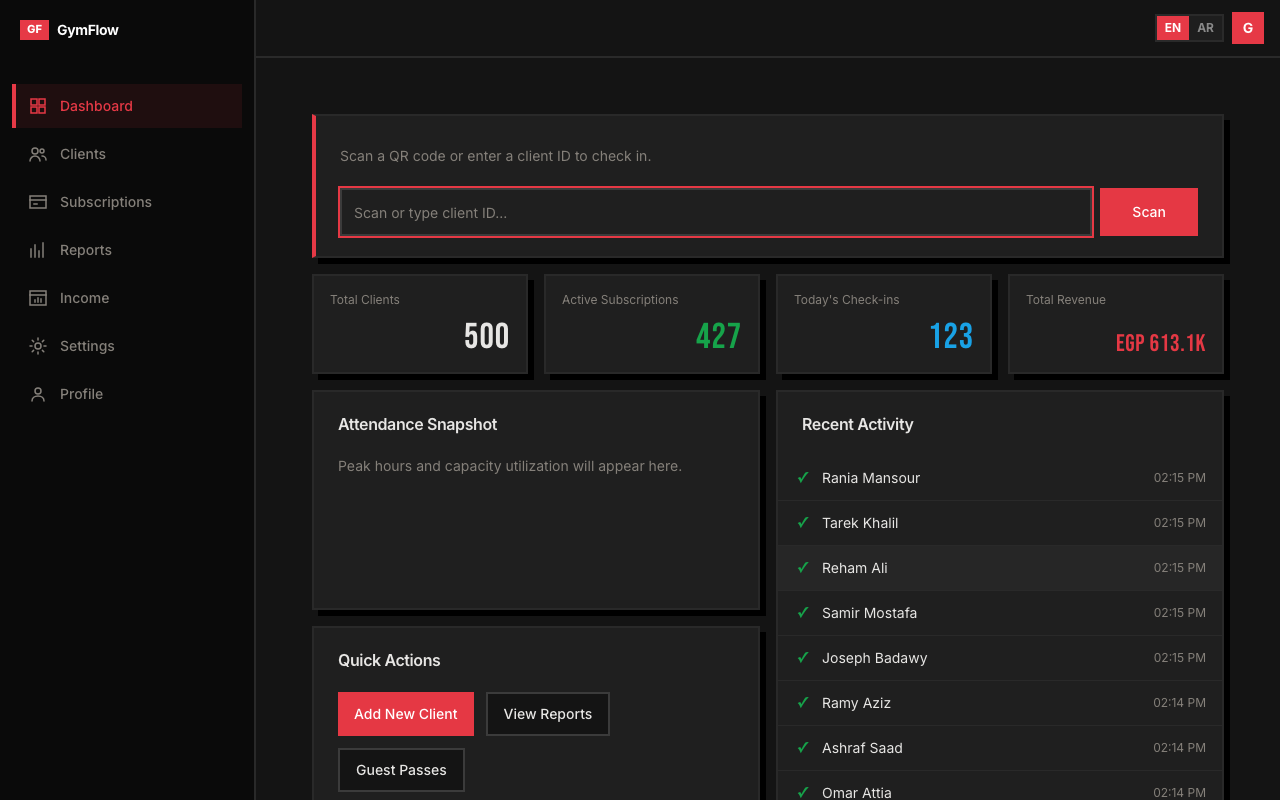Open the Subscriptions menu item
Viewport: 1280px width, 800px height.
coord(106,202)
